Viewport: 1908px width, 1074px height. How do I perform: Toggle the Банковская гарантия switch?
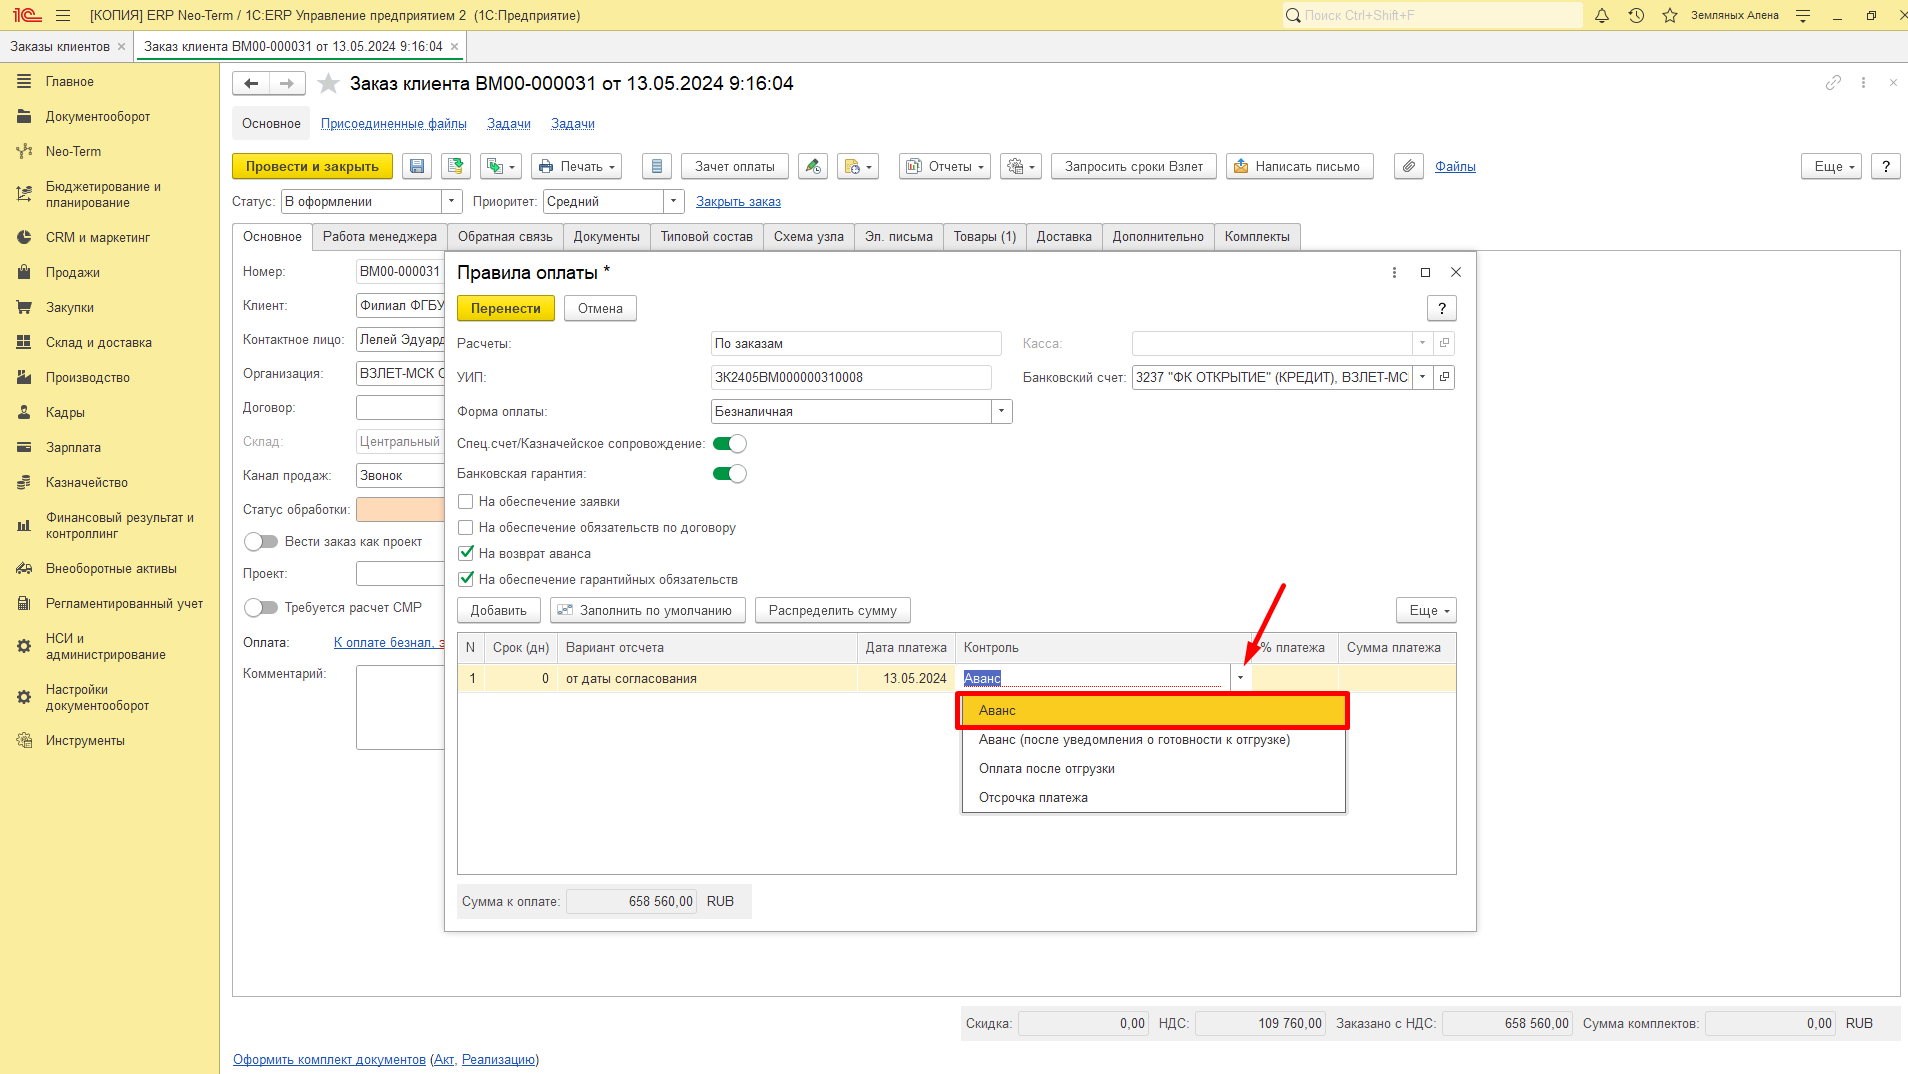730,474
